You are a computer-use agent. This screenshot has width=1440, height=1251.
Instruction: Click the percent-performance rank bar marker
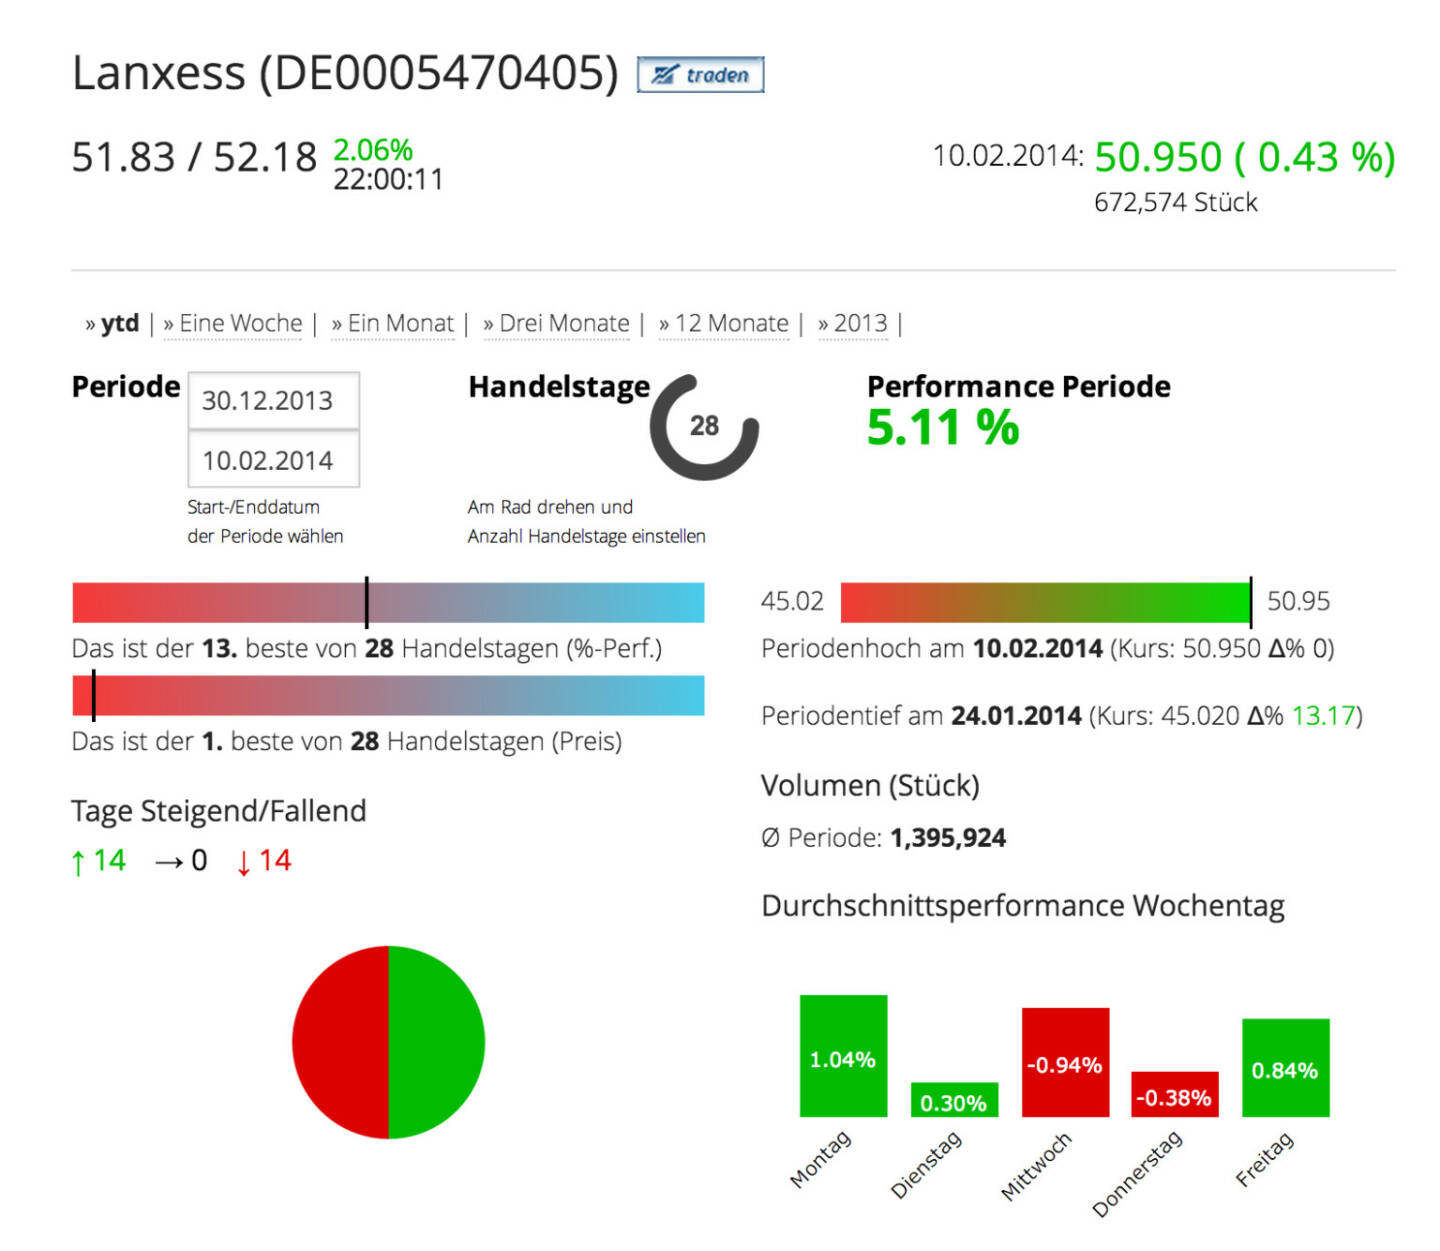click(366, 602)
